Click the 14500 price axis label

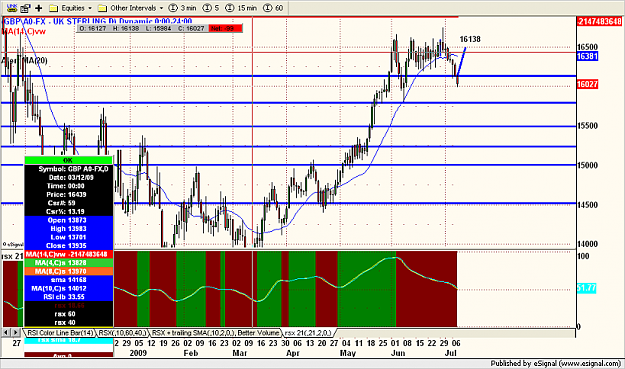(588, 204)
